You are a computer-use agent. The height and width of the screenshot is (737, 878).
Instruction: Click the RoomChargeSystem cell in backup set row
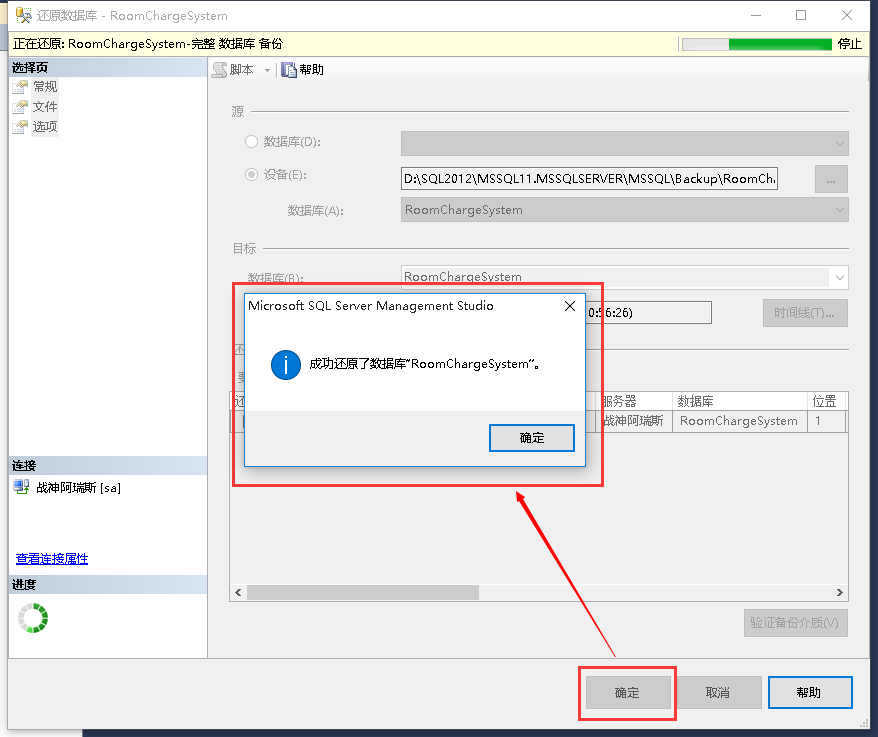[739, 421]
